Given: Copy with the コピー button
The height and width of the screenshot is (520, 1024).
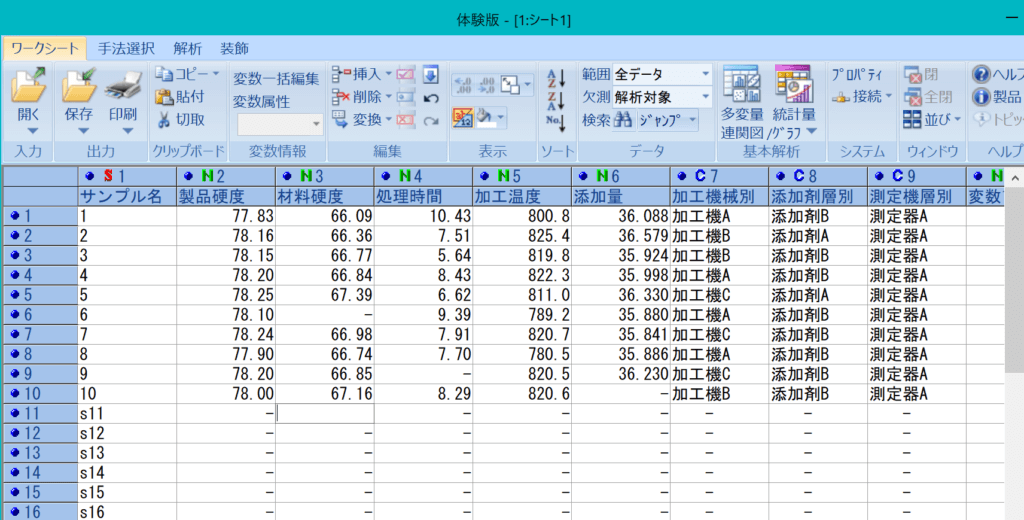Looking at the screenshot, I should point(187,74).
